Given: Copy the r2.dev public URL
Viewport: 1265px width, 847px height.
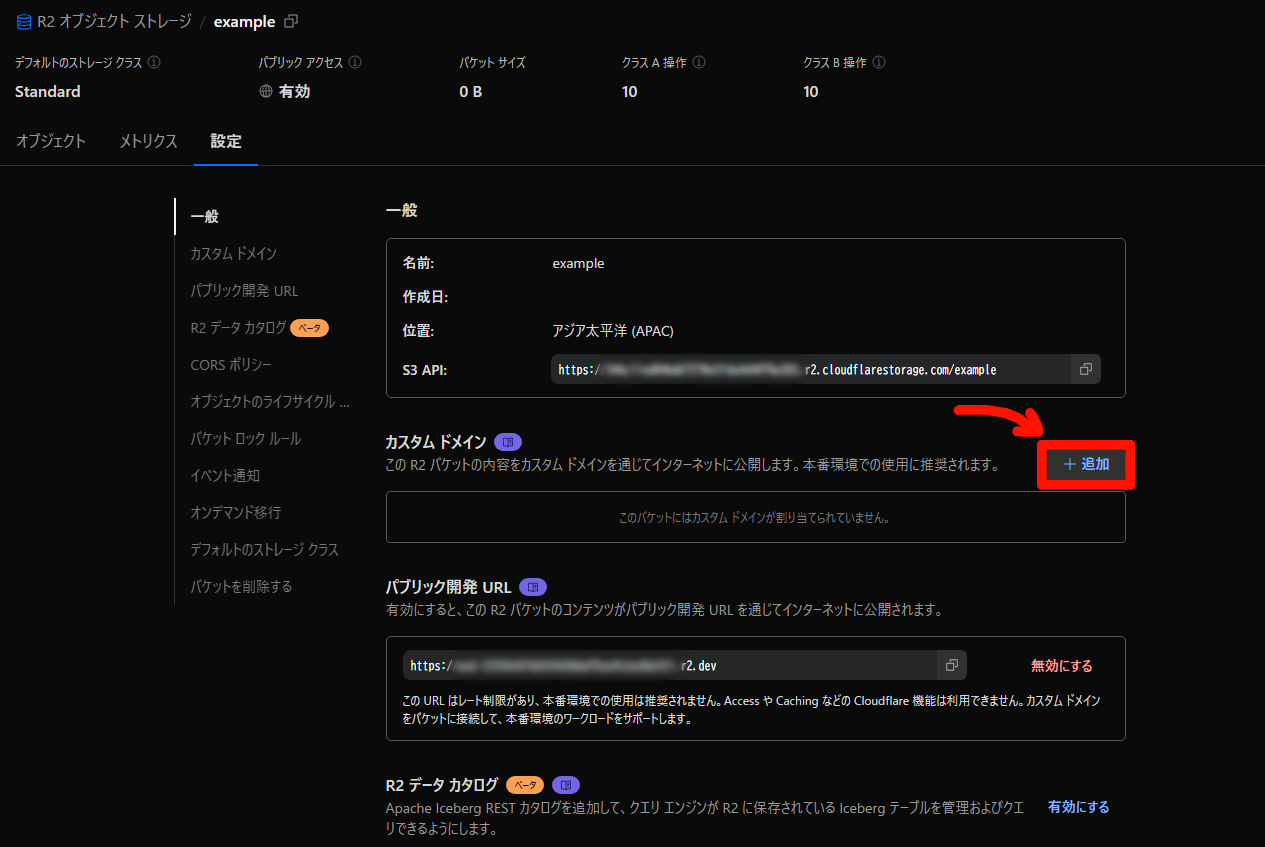Looking at the screenshot, I should (x=952, y=665).
